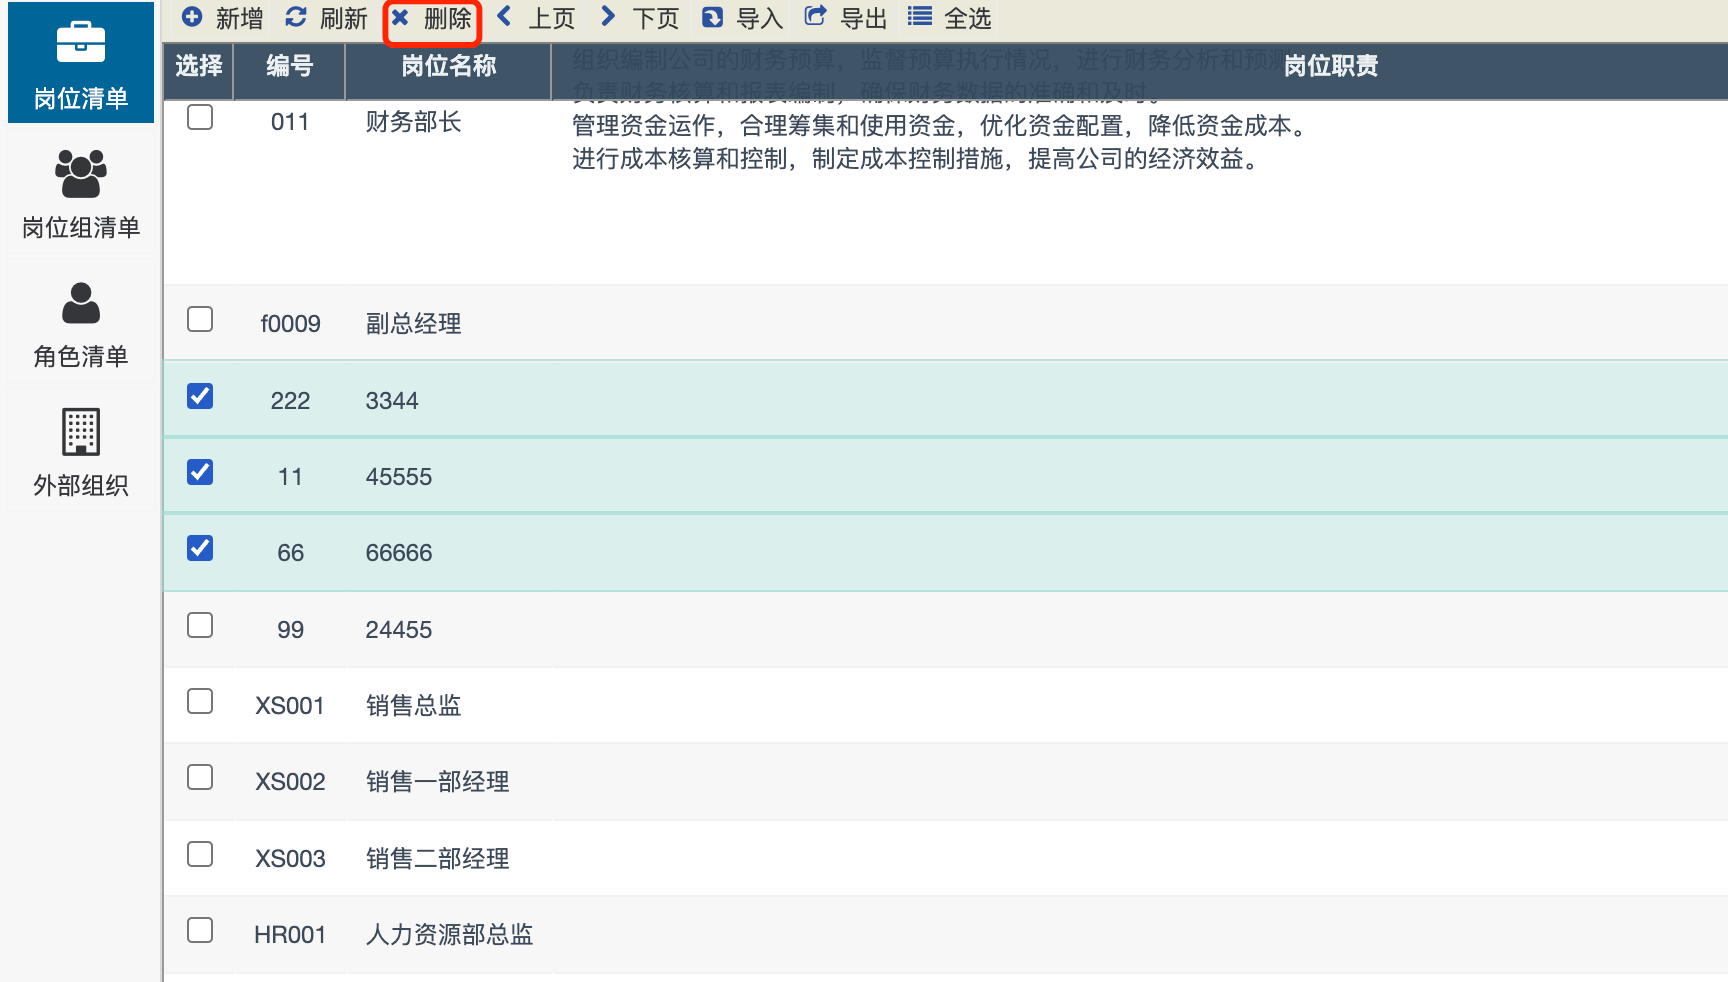Screen dimensions: 1728x982
Task: Go to next page with 下页 chevron
Action: point(608,16)
